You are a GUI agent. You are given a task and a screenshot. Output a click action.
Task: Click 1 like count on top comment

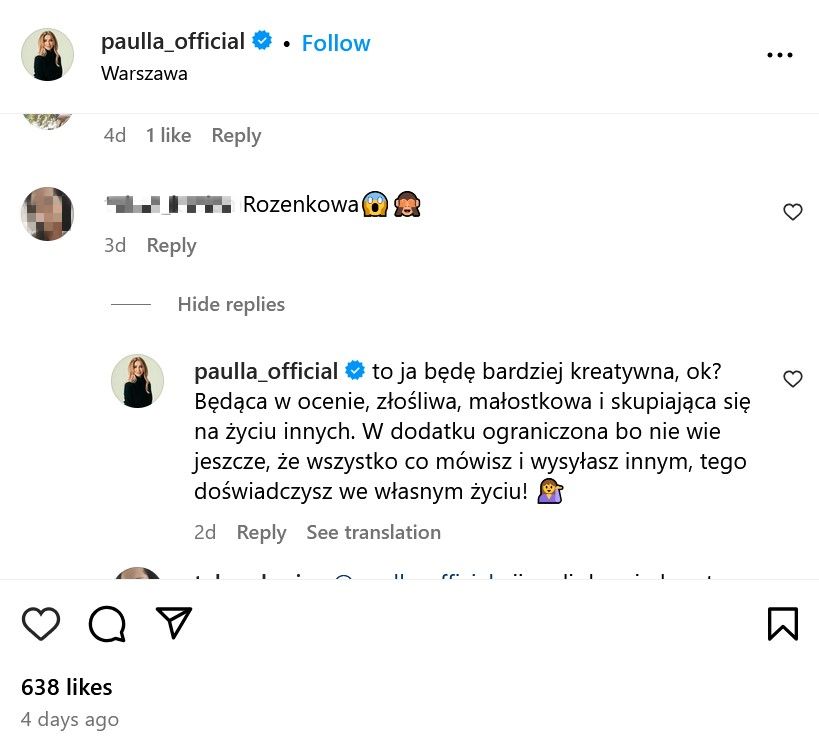click(x=168, y=135)
